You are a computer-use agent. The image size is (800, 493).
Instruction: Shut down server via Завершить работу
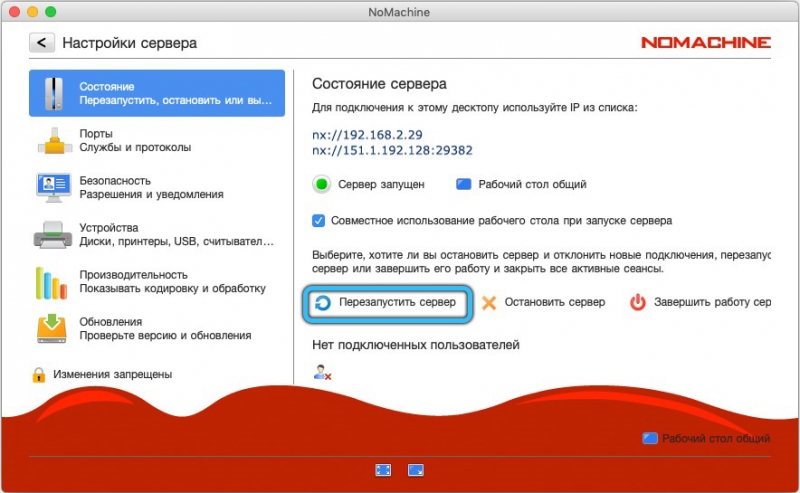click(x=700, y=303)
